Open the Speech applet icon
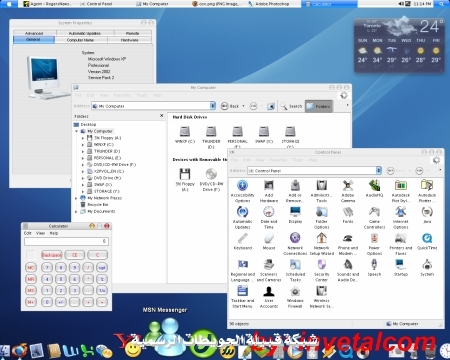Image resolution: width=450 pixels, height=360 pixels. click(374, 268)
